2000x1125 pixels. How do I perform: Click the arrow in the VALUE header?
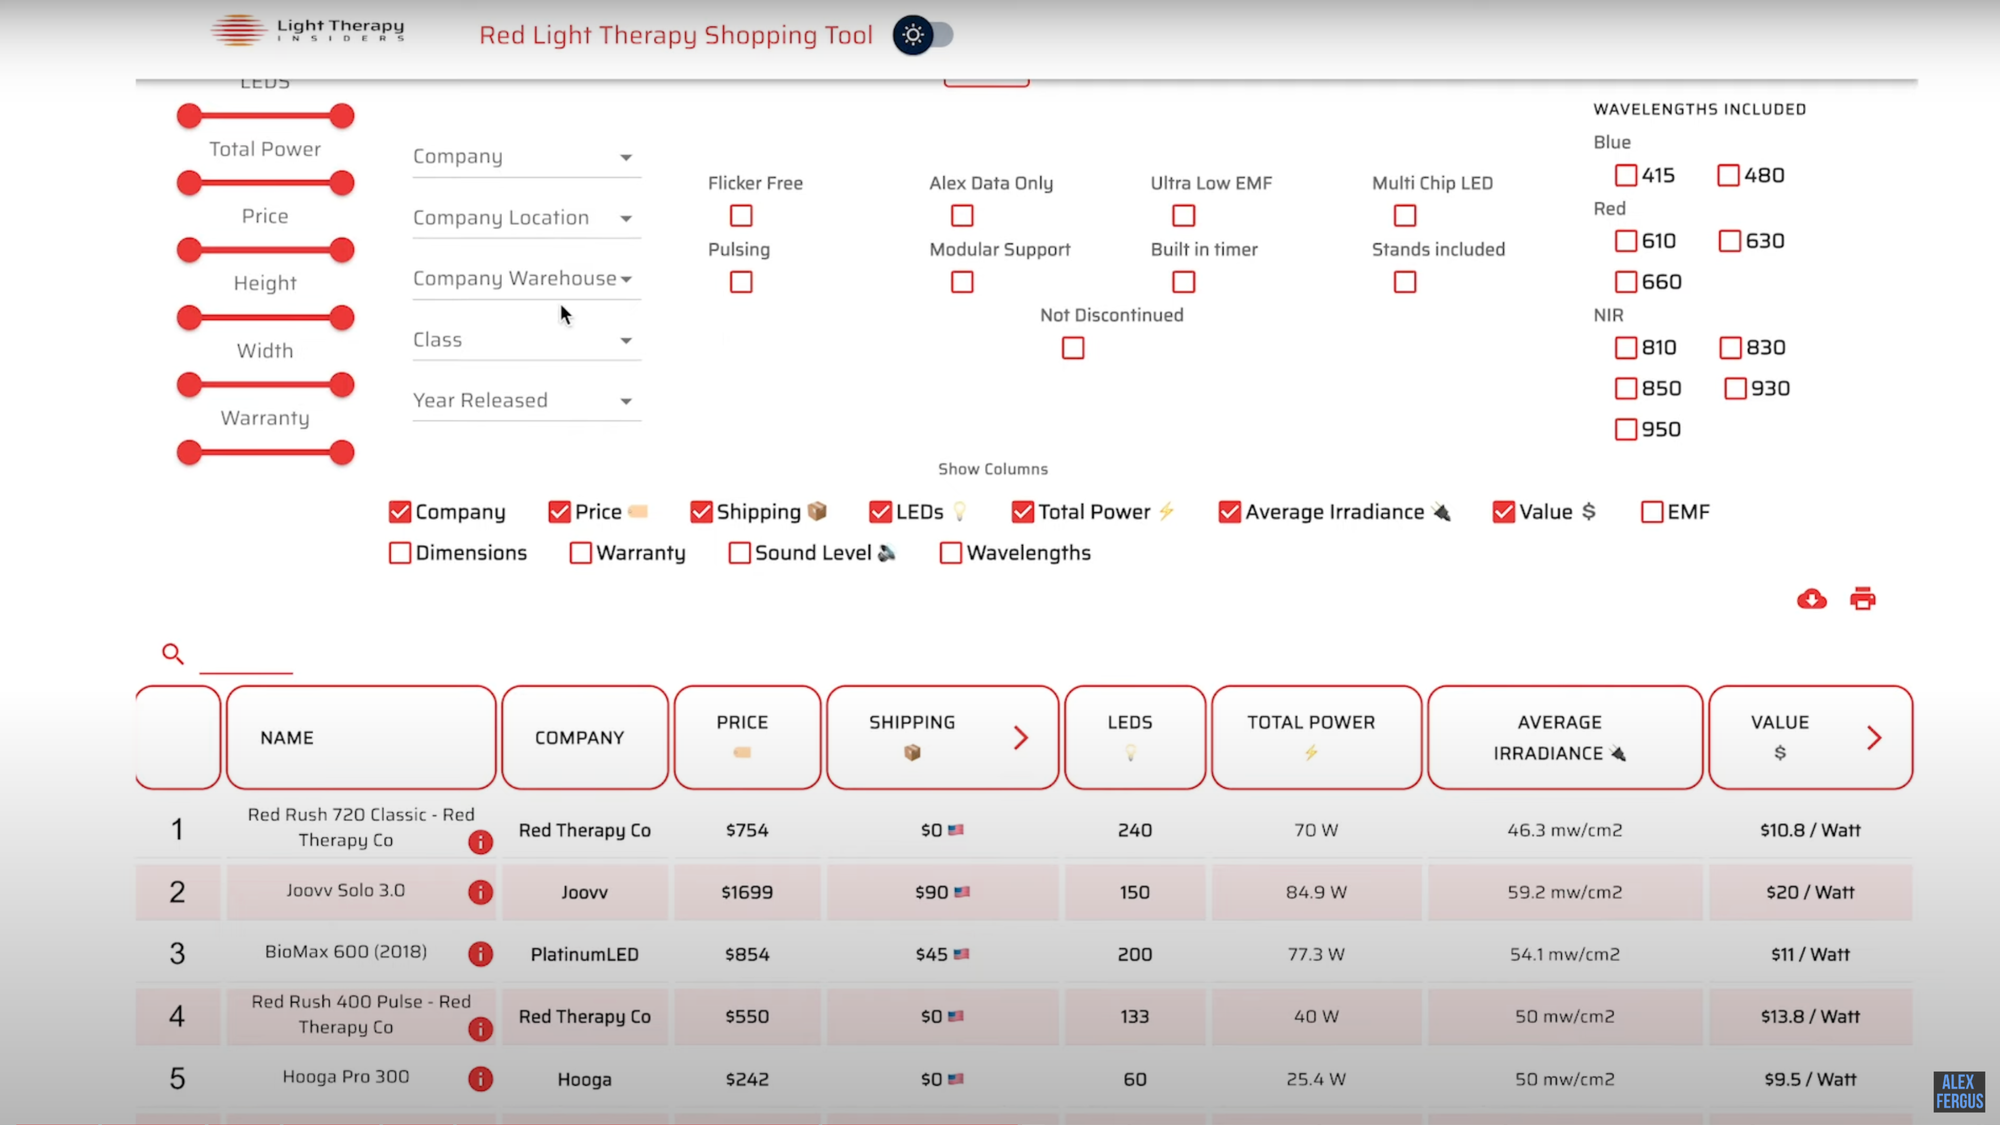click(x=1874, y=738)
